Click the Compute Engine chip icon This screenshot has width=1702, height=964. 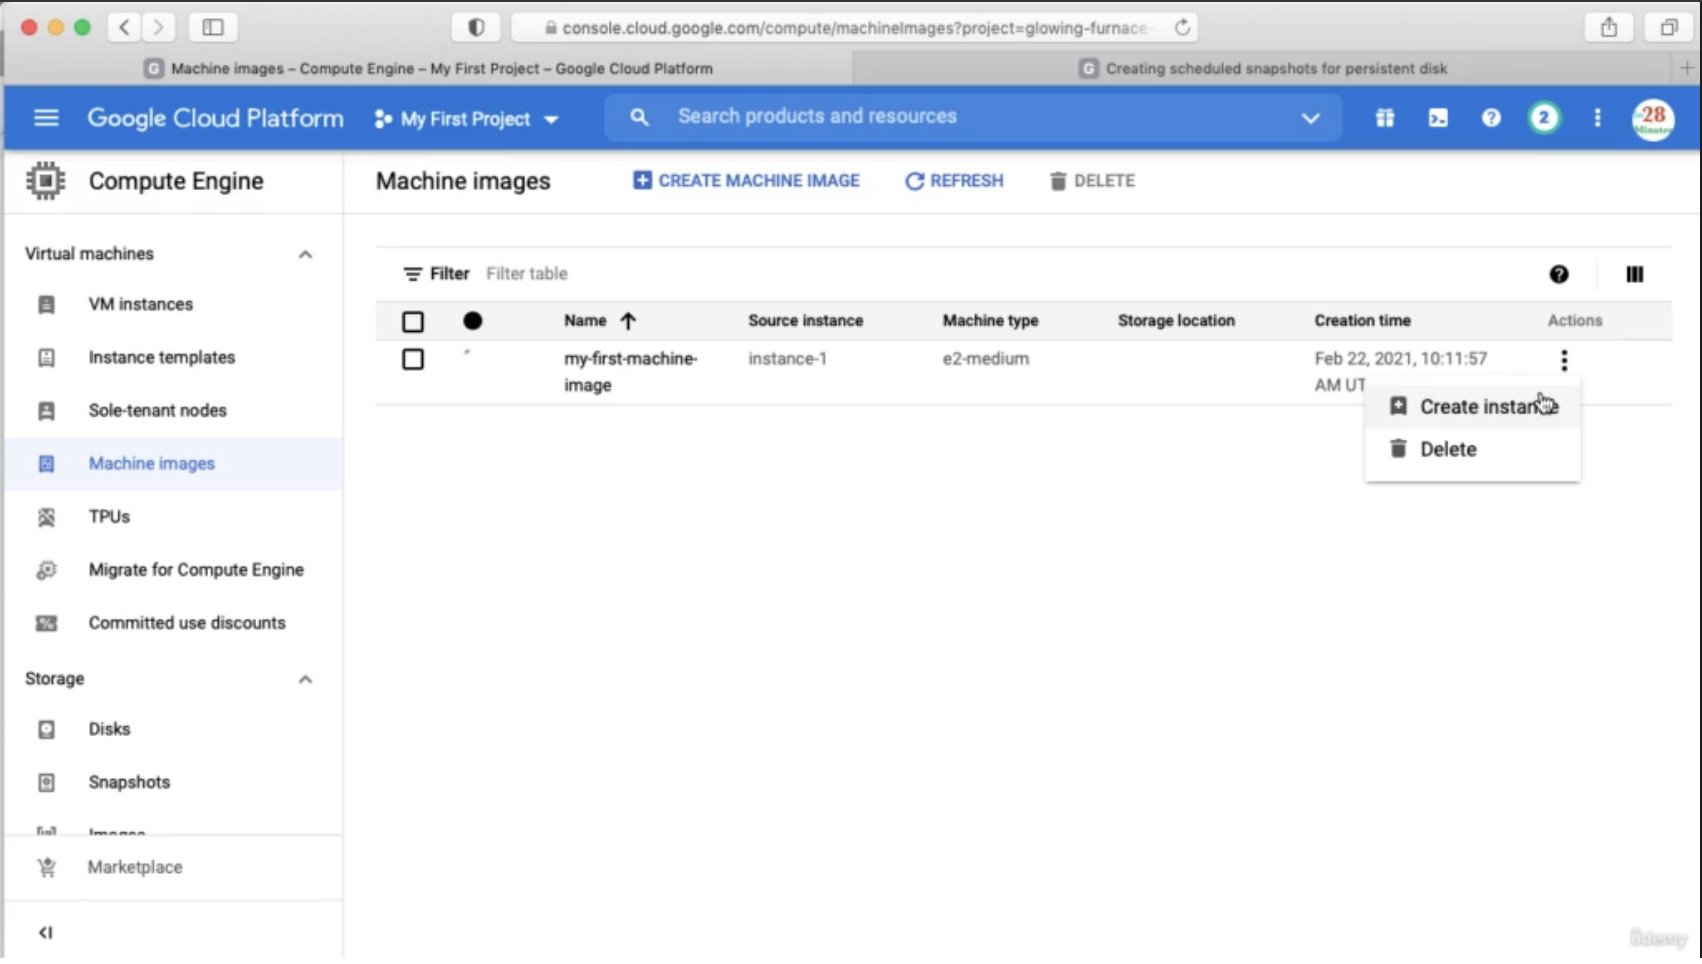(x=45, y=181)
